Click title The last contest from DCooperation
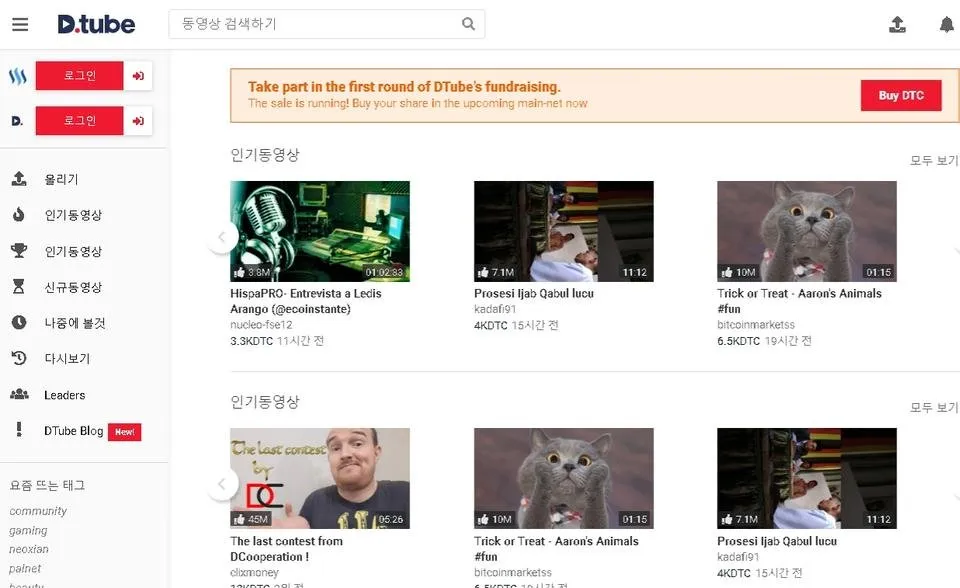The width and height of the screenshot is (960, 588). point(286,549)
